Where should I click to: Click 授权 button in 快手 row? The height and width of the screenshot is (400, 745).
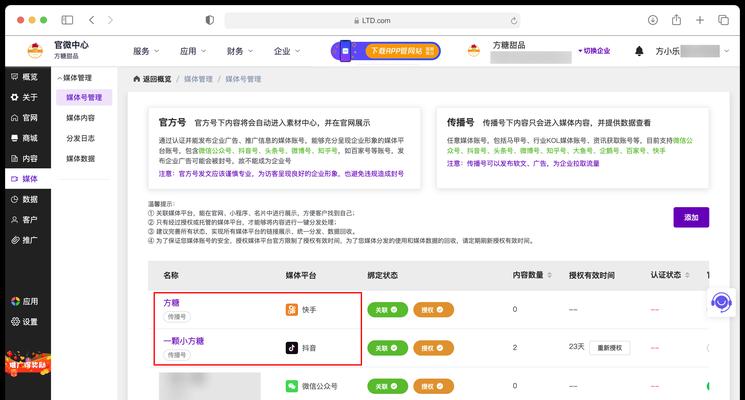(433, 310)
